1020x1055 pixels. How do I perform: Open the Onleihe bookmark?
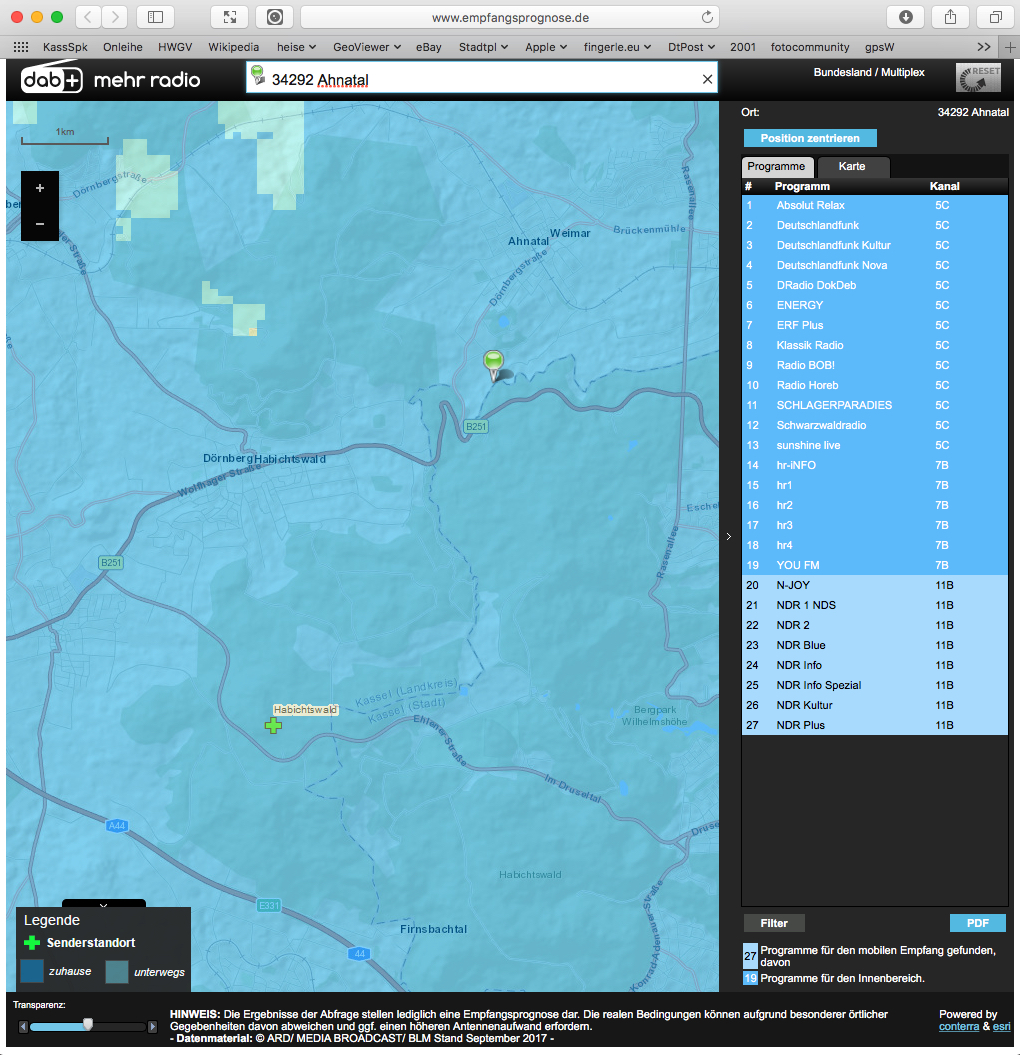pos(122,47)
